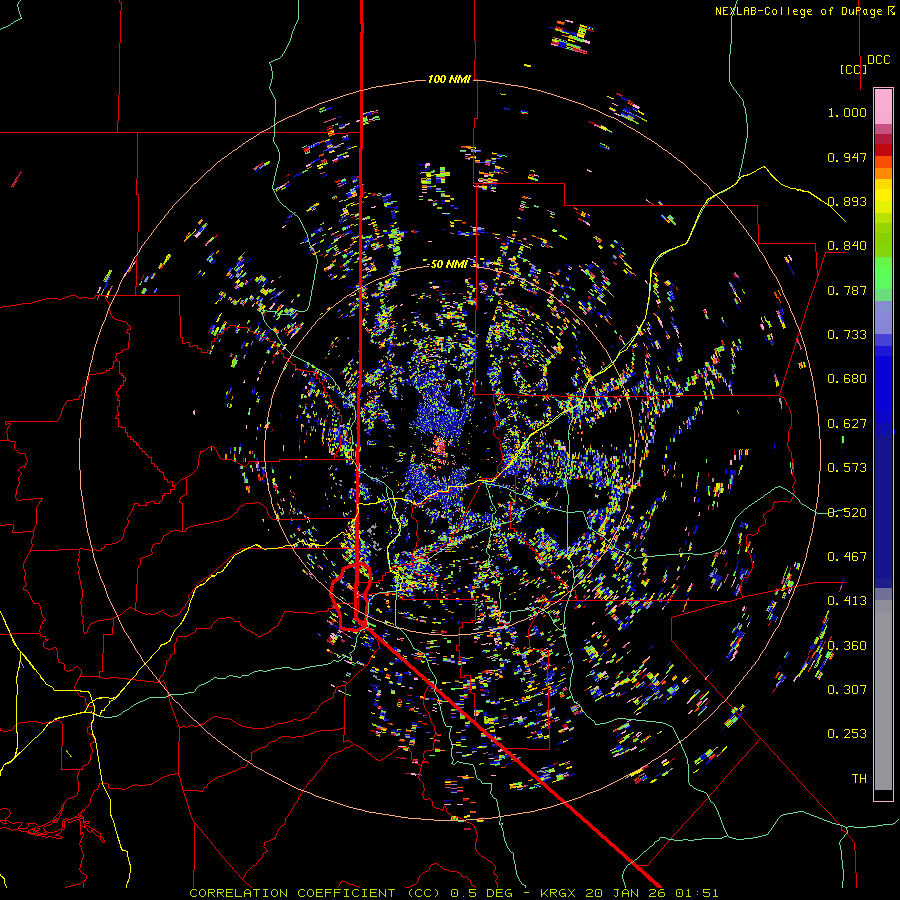This screenshot has width=900, height=900.
Task: Click the KRGX station identifier in the caption
Action: tap(559, 893)
